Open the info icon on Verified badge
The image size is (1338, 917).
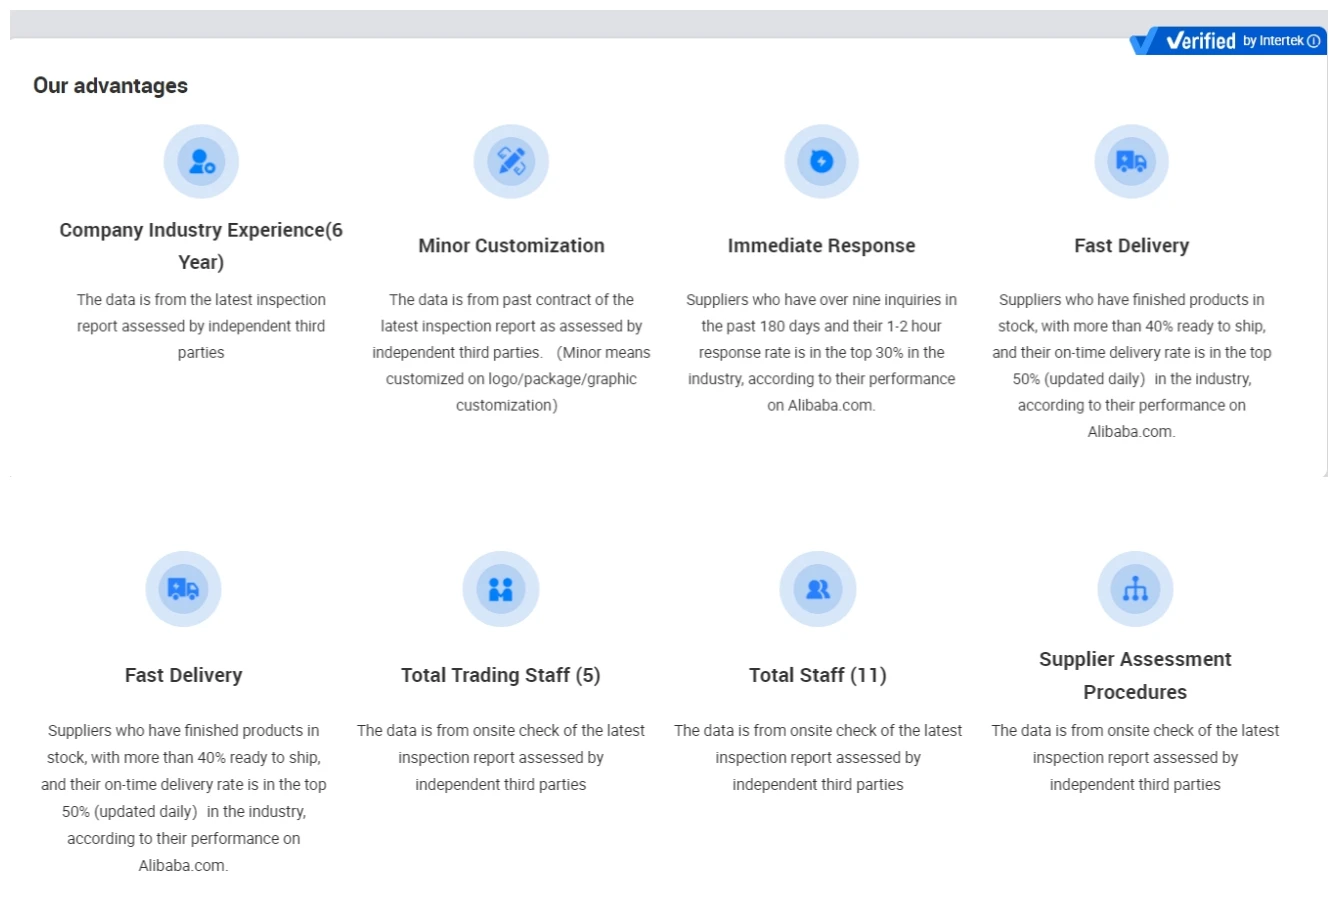(x=1314, y=41)
